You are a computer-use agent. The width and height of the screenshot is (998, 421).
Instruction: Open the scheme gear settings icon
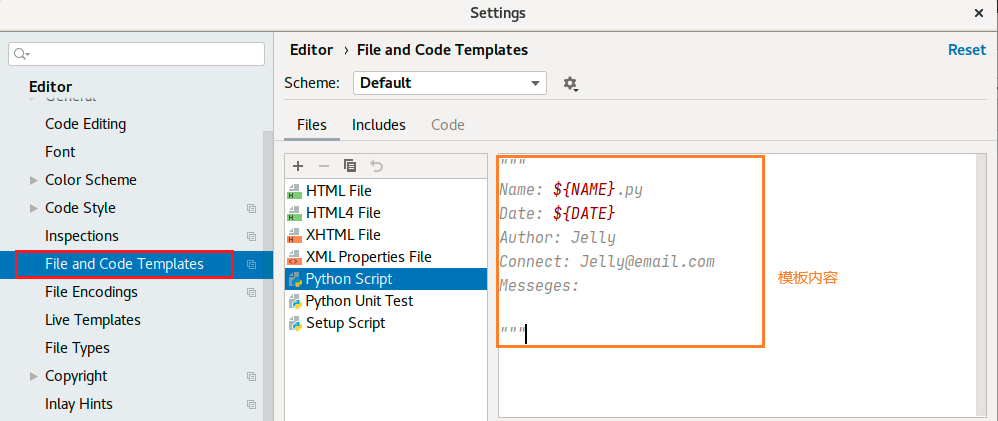click(570, 83)
